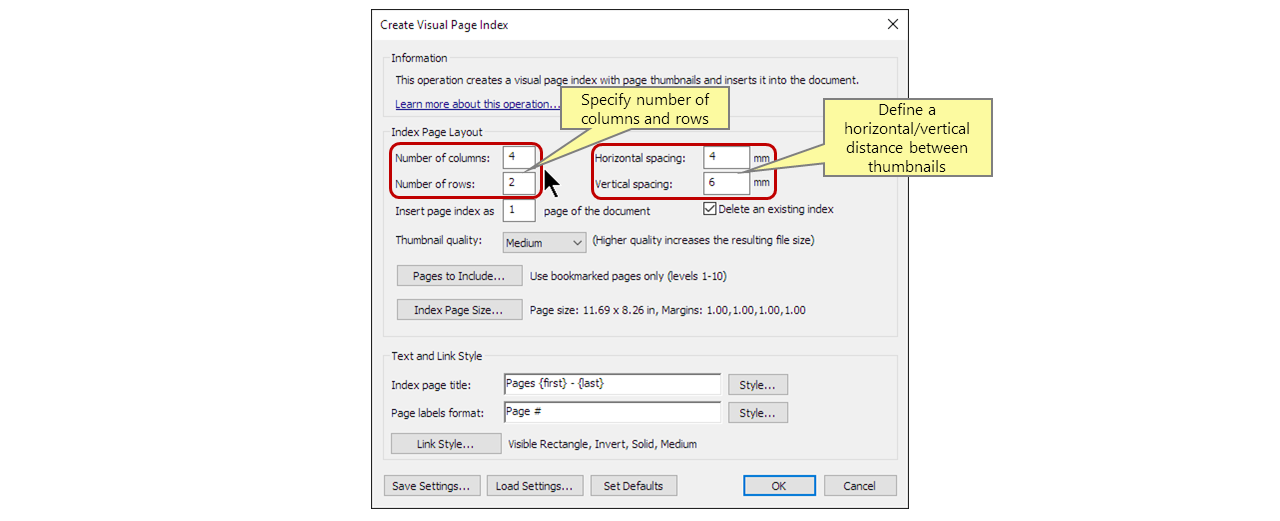The height and width of the screenshot is (521, 1280).
Task: Toggle Delete an existing index checkbox
Action: pos(710,209)
